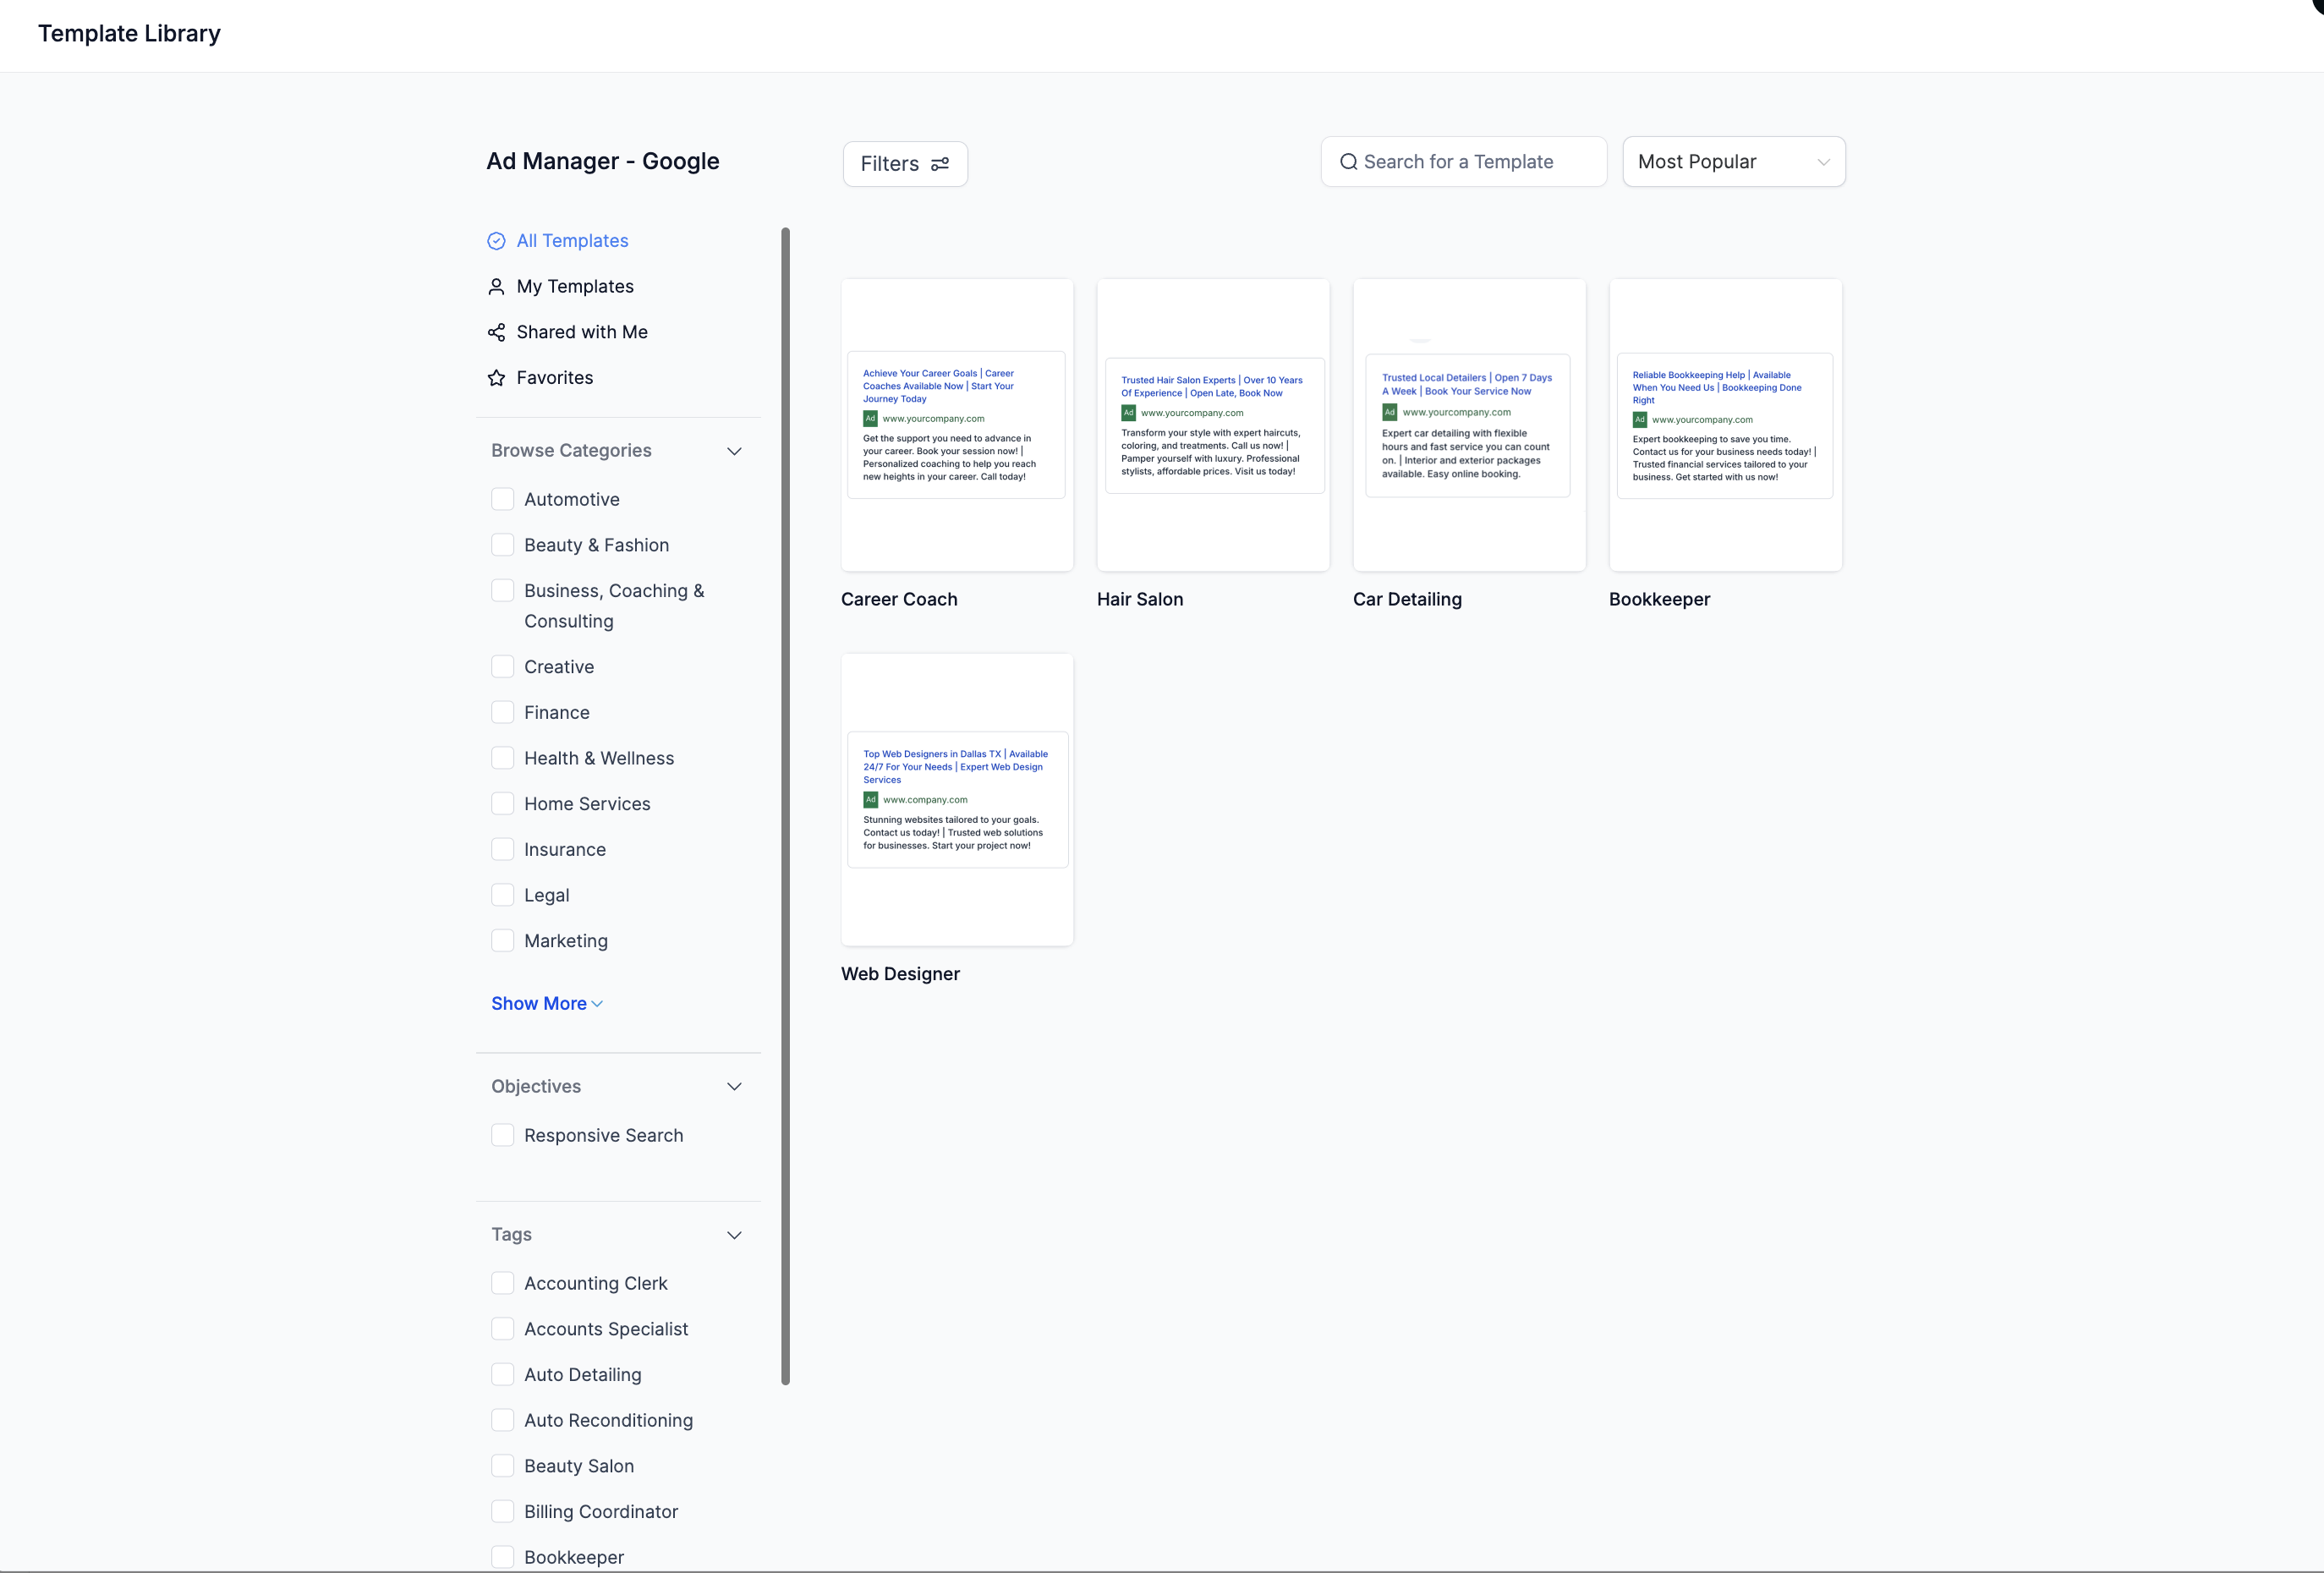Viewport: 2324px width, 1573px height.
Task: Go to Favorites in the sidebar
Action: point(554,378)
